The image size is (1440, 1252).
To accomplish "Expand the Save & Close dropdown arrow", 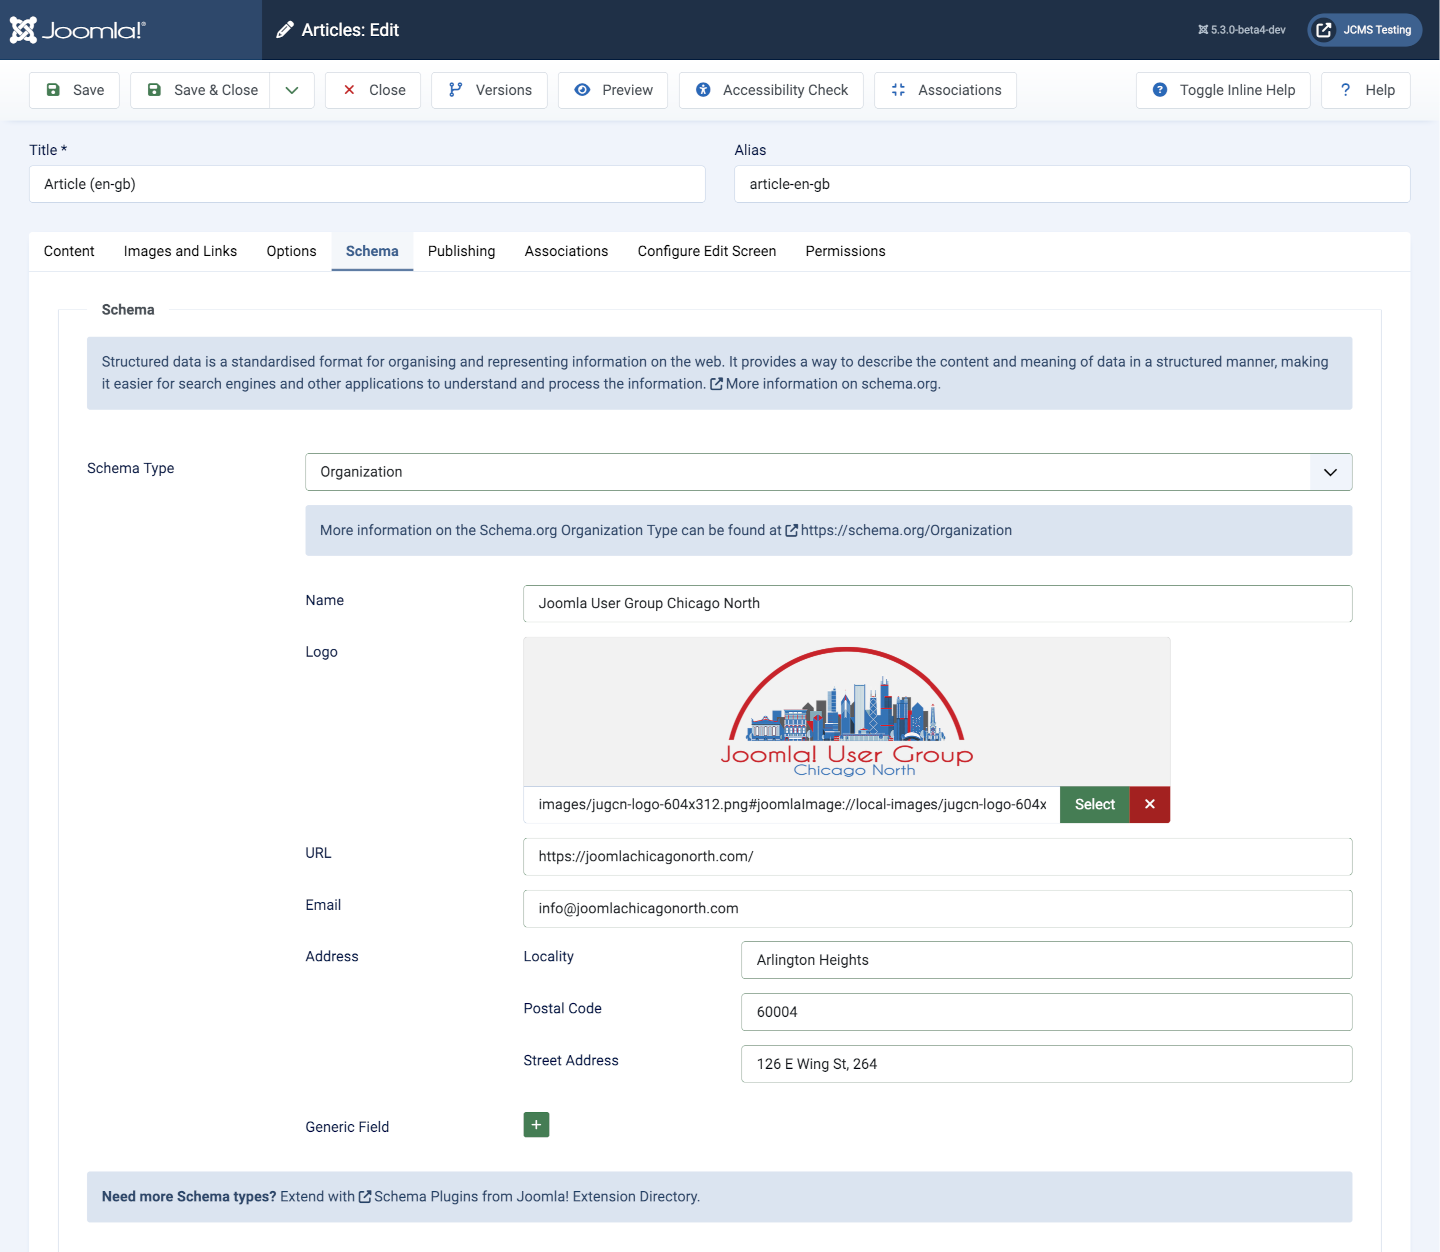I will pyautogui.click(x=292, y=90).
